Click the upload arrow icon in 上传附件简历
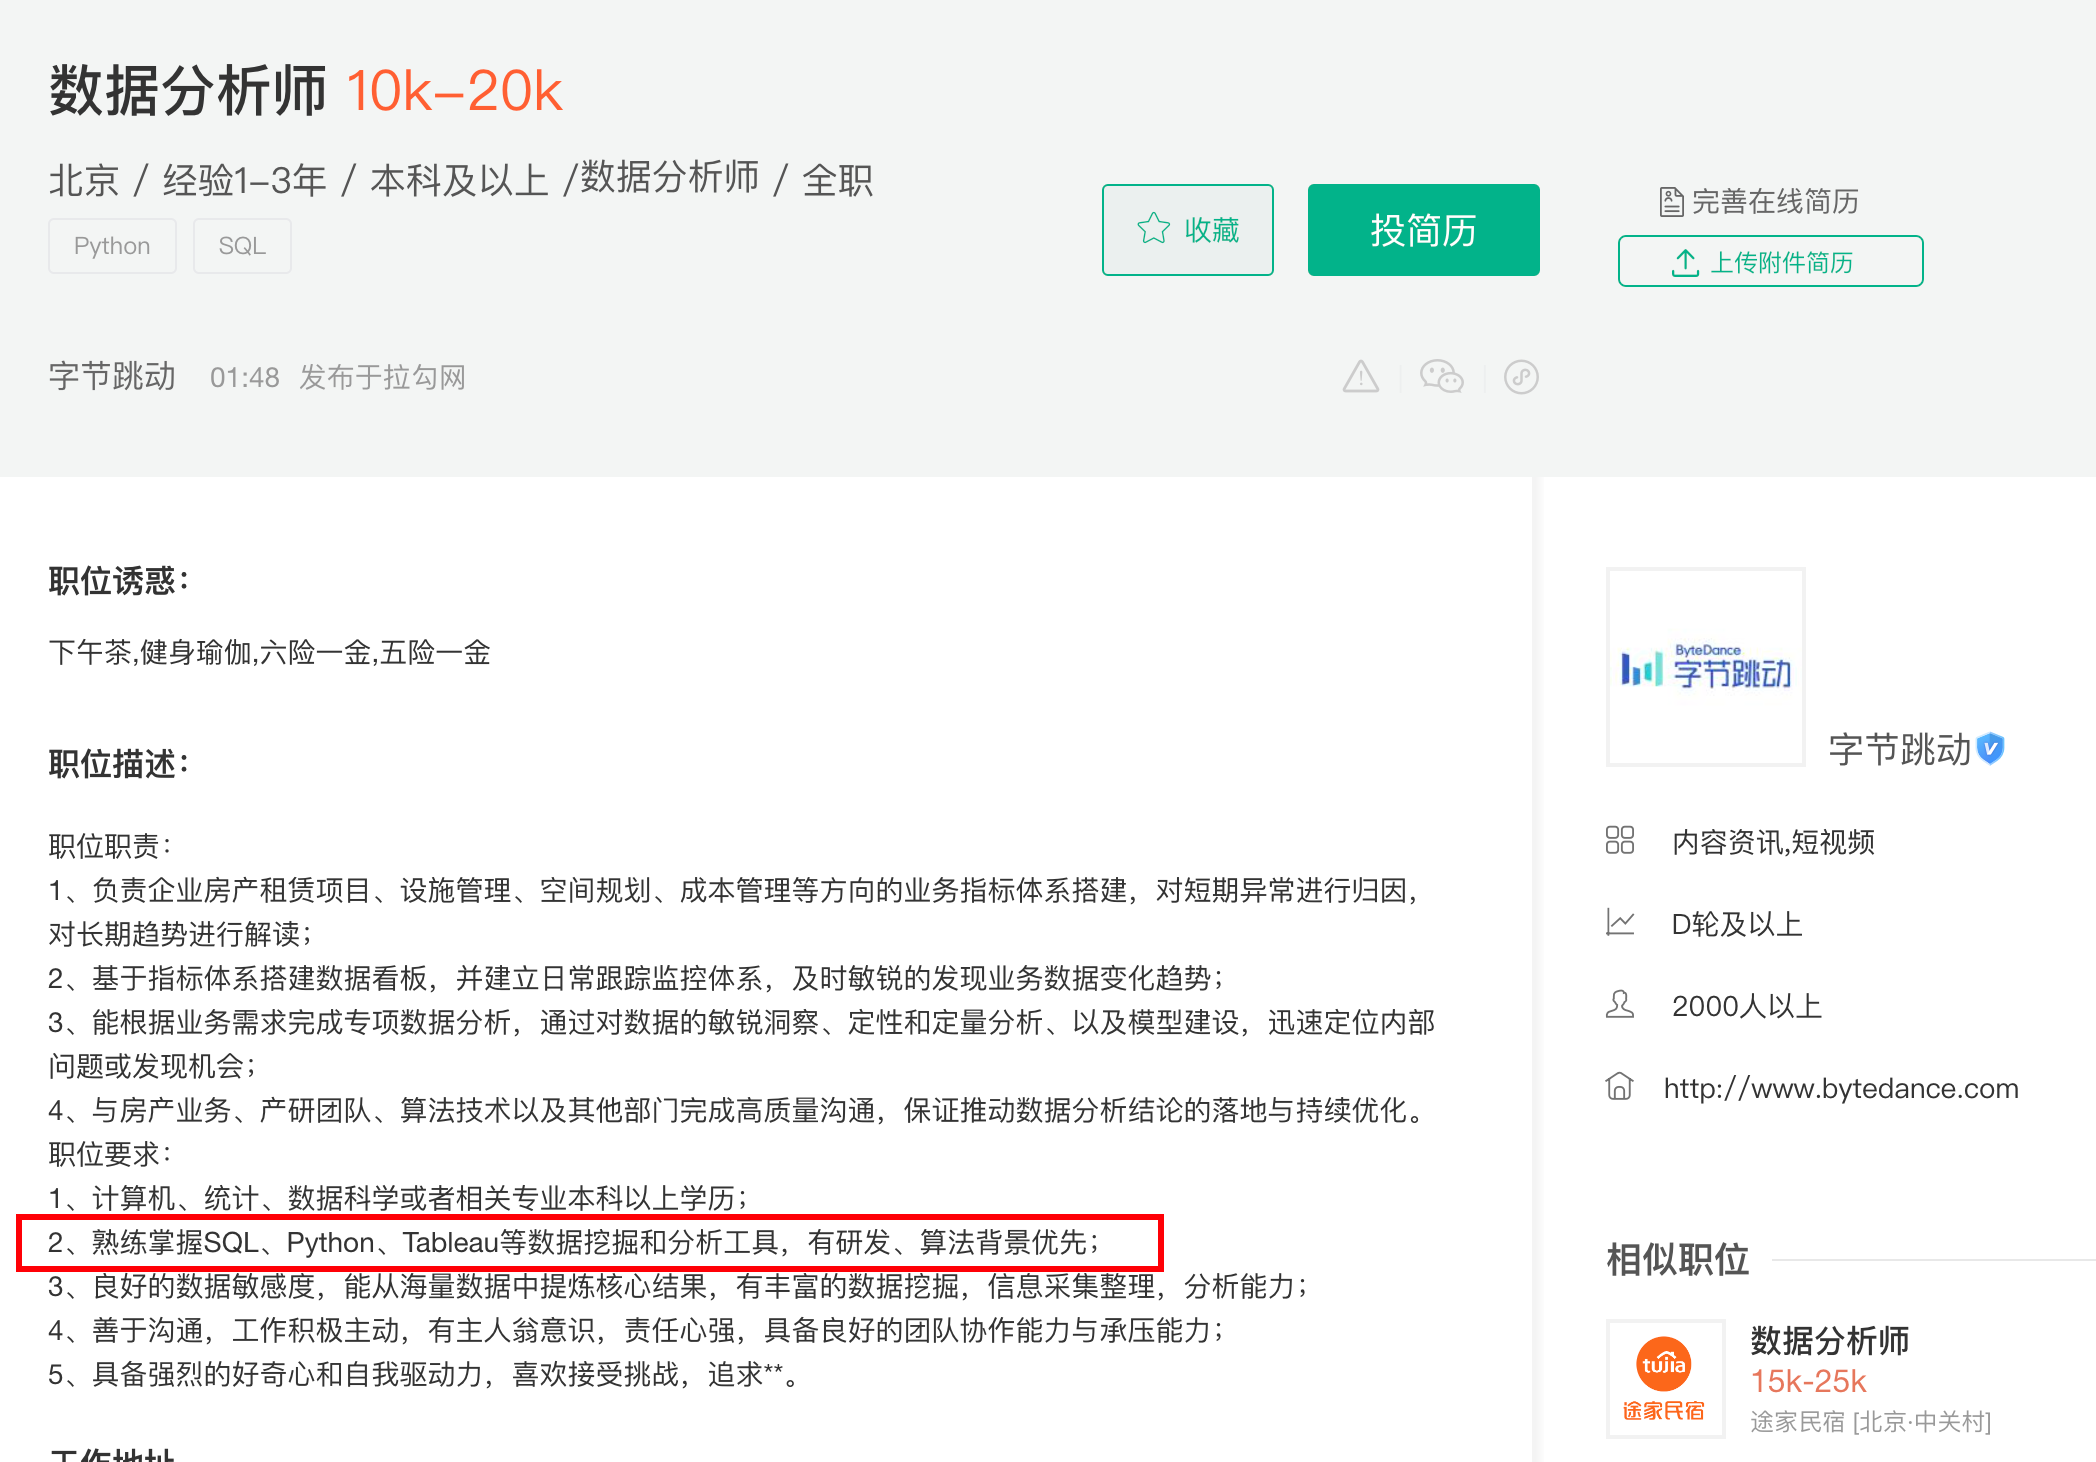The width and height of the screenshot is (2096, 1462). tap(1687, 262)
